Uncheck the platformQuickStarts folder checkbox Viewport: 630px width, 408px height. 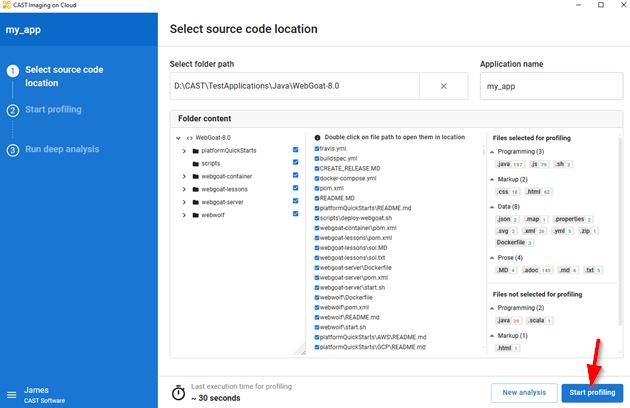(295, 150)
